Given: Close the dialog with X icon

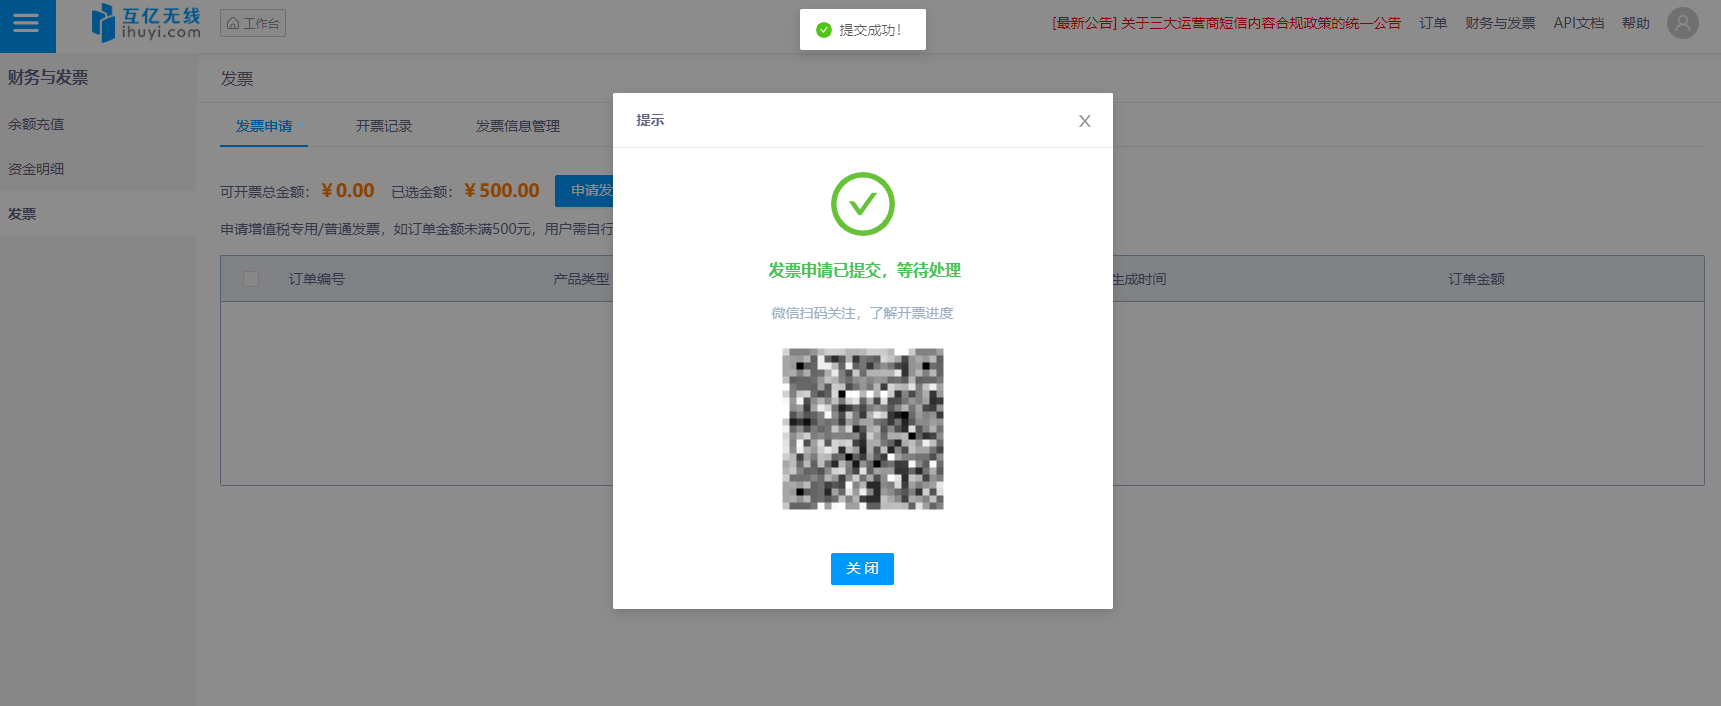Looking at the screenshot, I should (x=1084, y=121).
